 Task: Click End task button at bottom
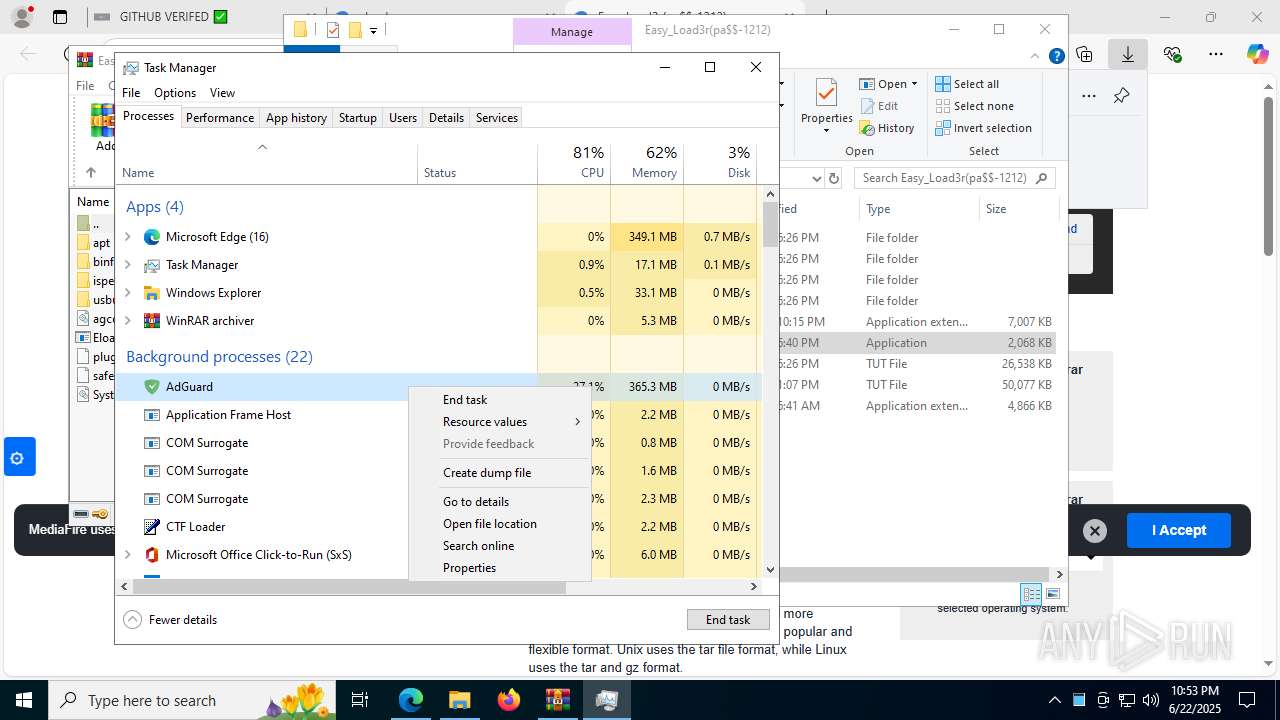[728, 620]
